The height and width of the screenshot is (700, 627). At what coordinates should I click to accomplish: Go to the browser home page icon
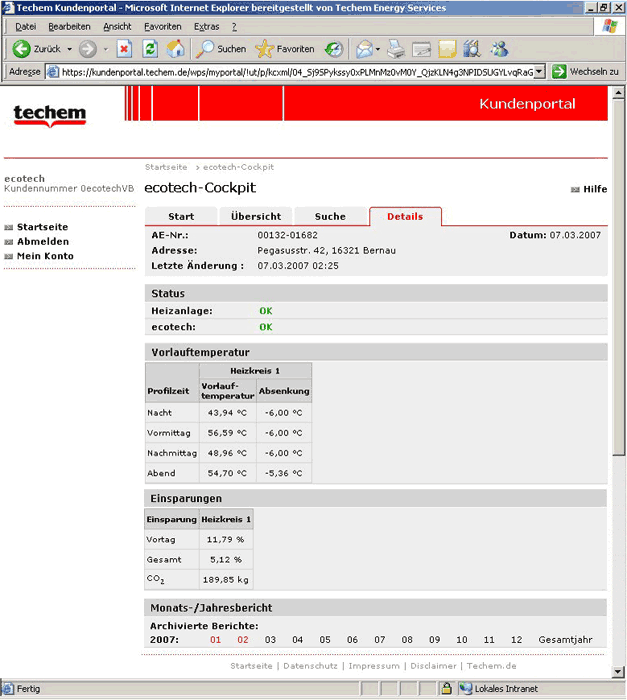[x=176, y=49]
